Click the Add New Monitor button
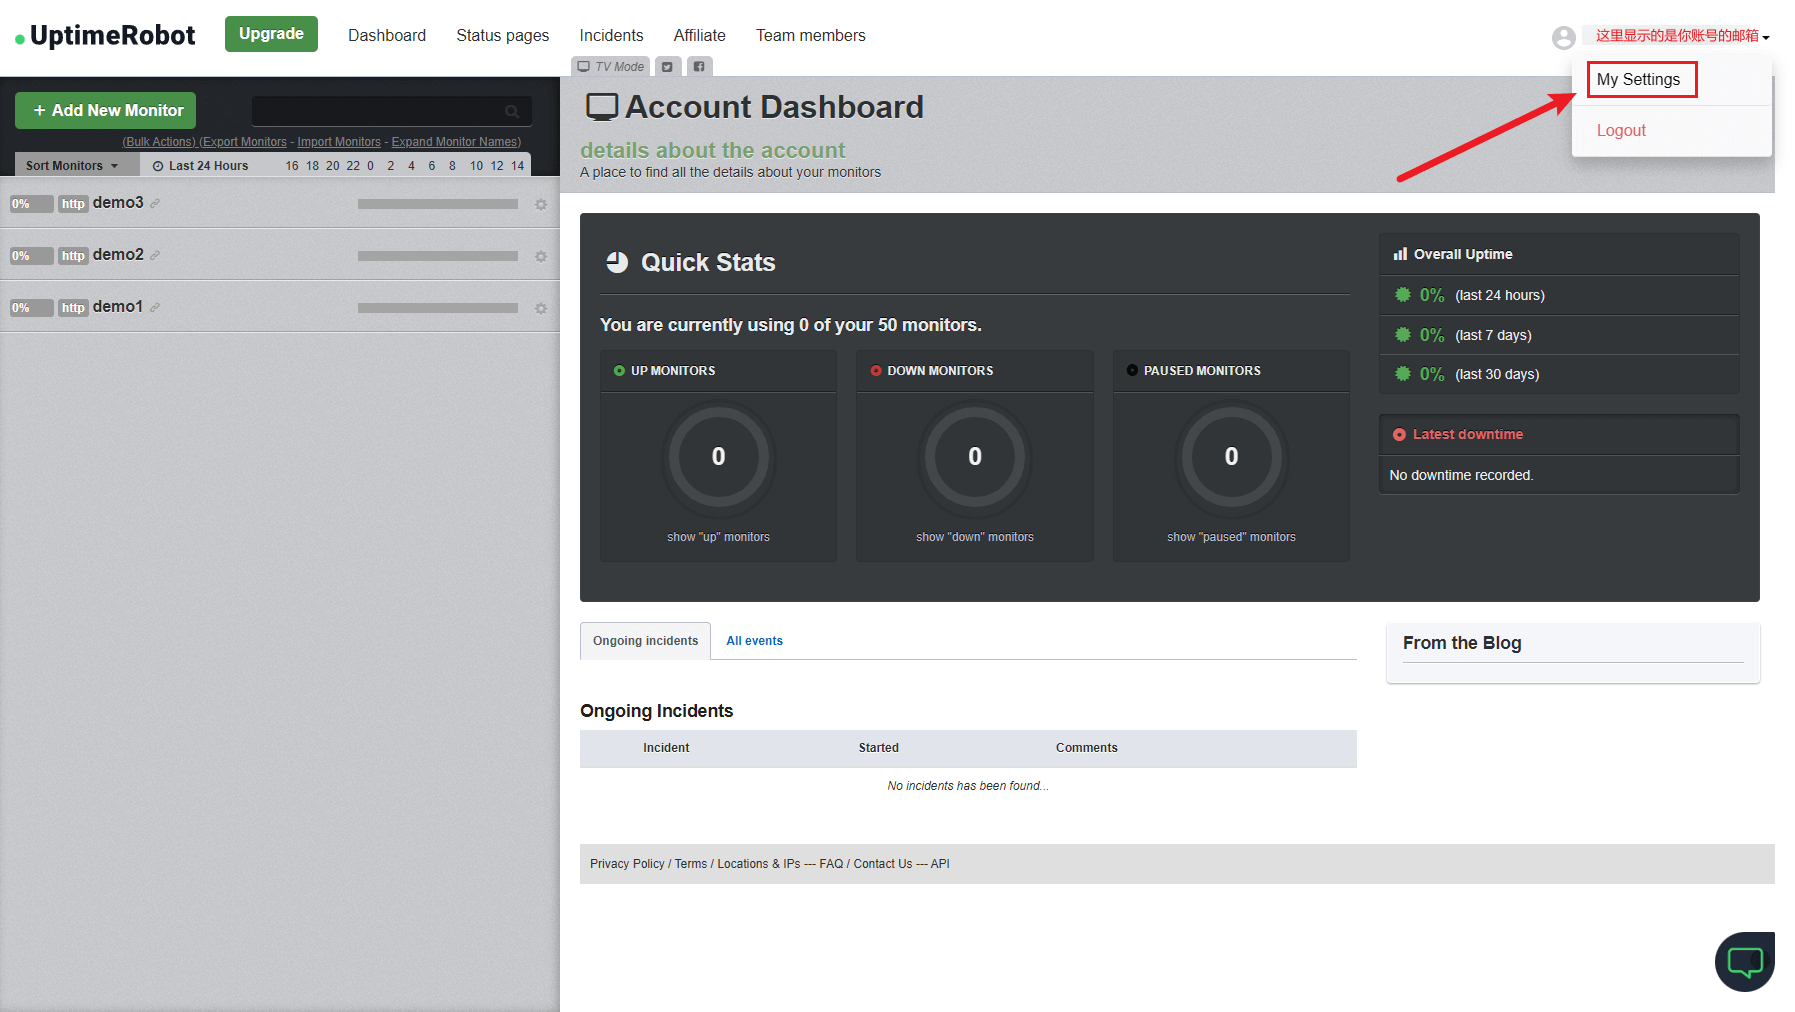Viewport: 1795px width, 1012px height. point(106,111)
